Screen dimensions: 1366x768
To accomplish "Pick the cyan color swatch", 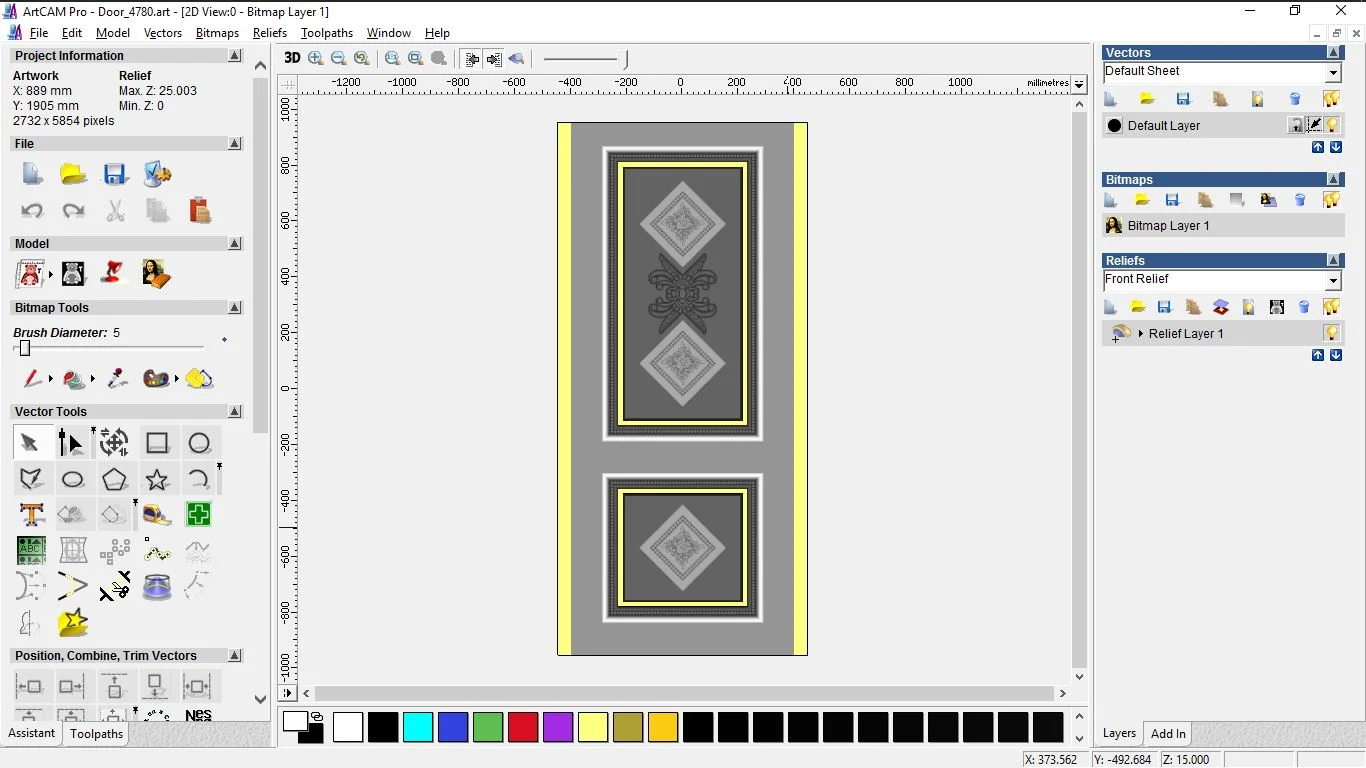I will pos(418,727).
